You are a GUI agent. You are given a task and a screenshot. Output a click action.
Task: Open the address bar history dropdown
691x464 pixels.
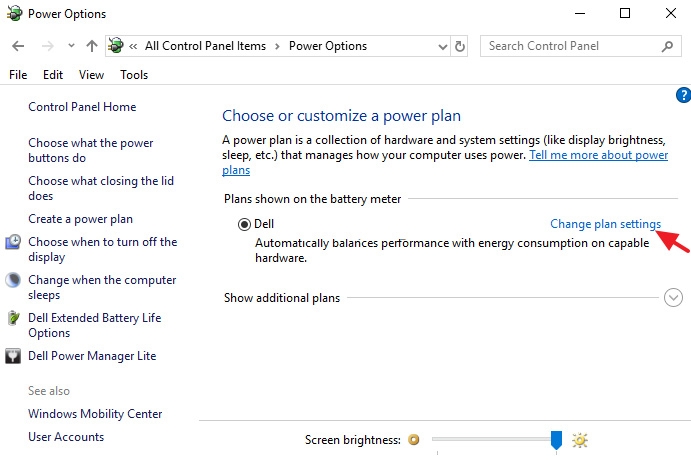[443, 46]
